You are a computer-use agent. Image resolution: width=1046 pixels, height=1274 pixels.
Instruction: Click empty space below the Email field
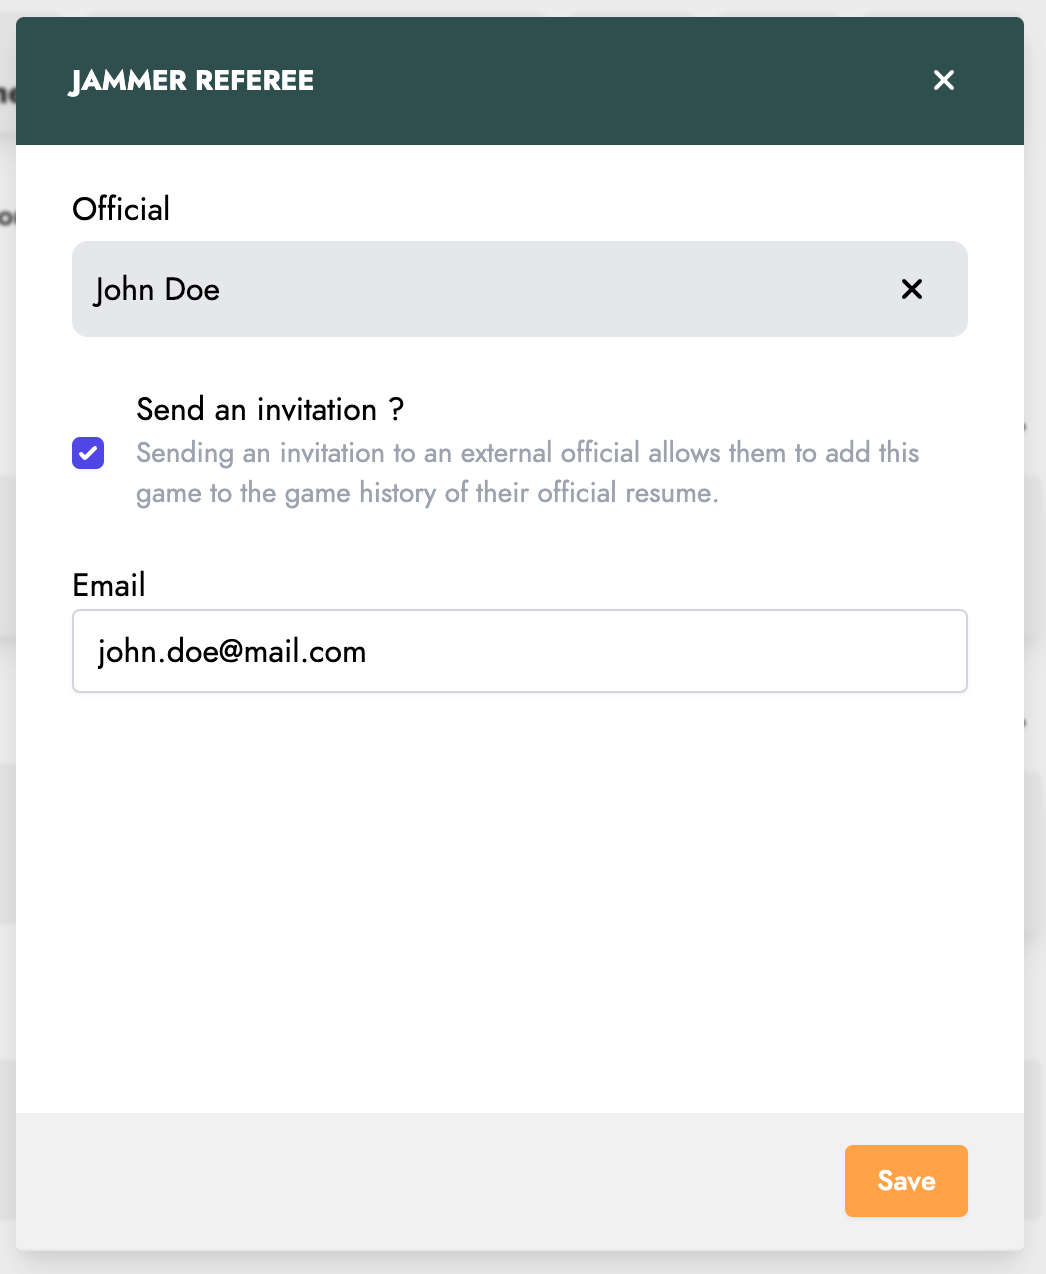click(519, 900)
